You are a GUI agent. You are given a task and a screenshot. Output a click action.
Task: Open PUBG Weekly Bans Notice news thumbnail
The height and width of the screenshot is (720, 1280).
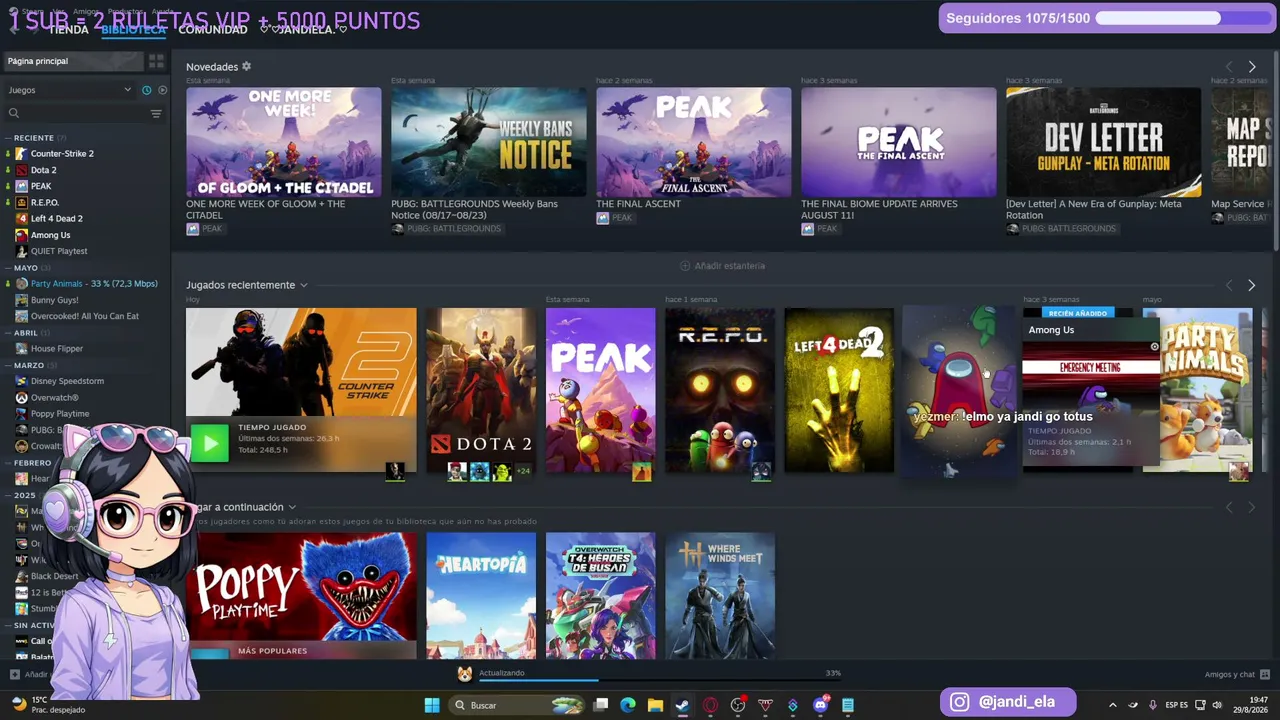[489, 142]
